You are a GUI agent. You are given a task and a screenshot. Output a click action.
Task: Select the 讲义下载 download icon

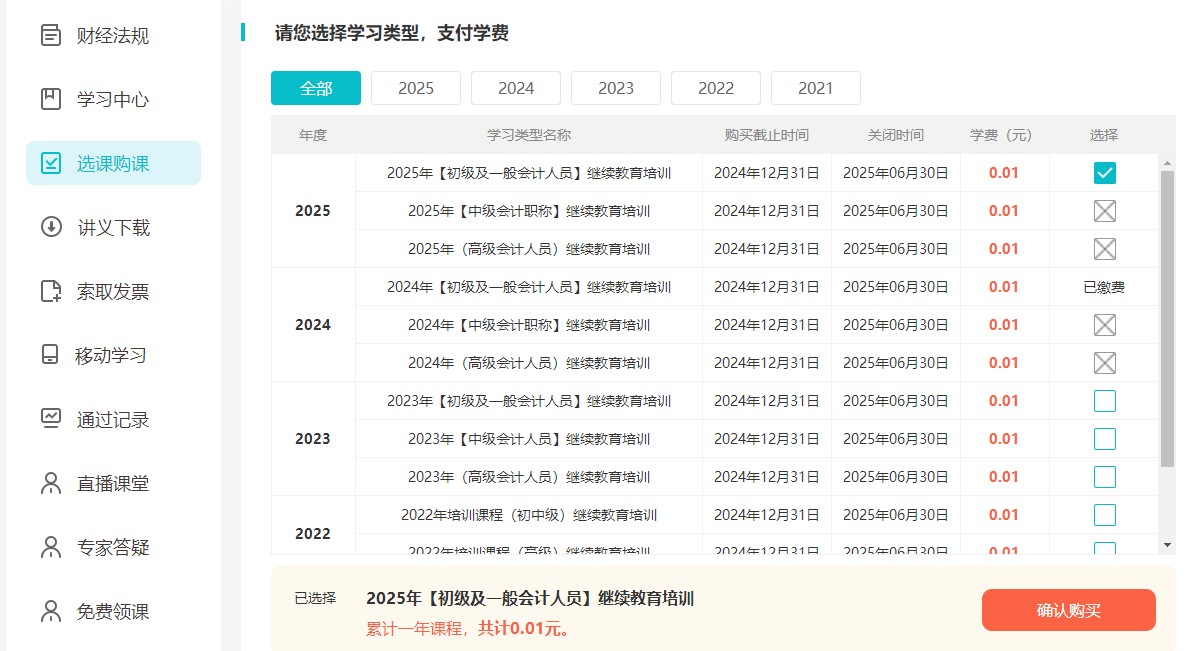(50, 227)
